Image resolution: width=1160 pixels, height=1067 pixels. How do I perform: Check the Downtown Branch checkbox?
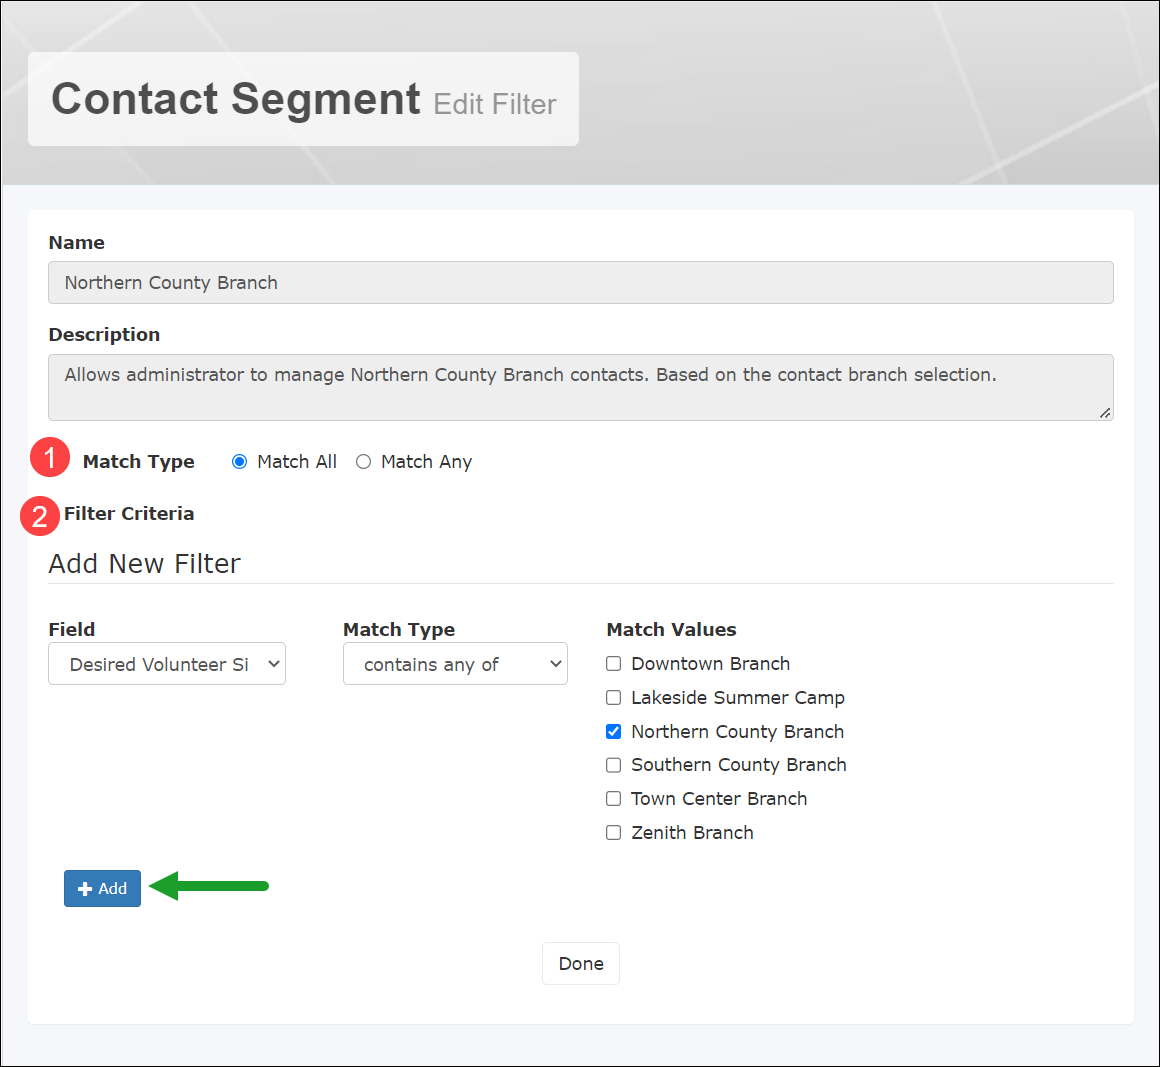[613, 663]
